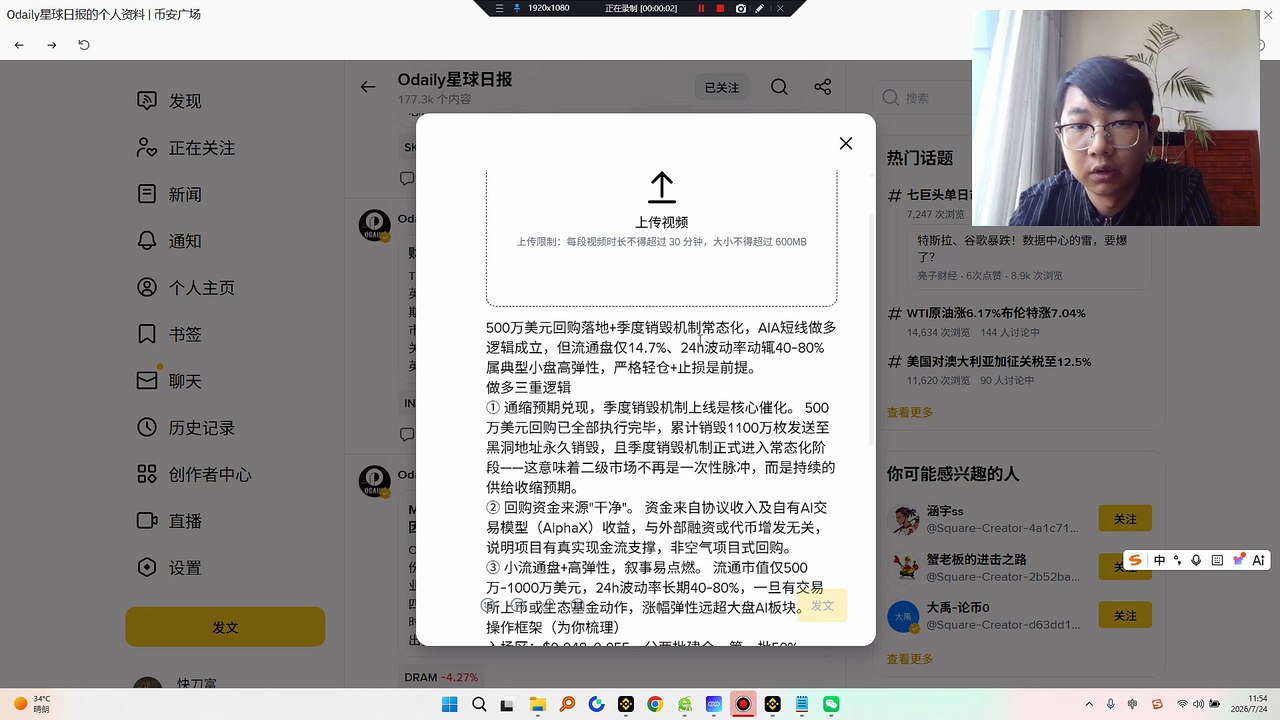
Task: Click the 创作者中心 grid icon
Action: 147,474
